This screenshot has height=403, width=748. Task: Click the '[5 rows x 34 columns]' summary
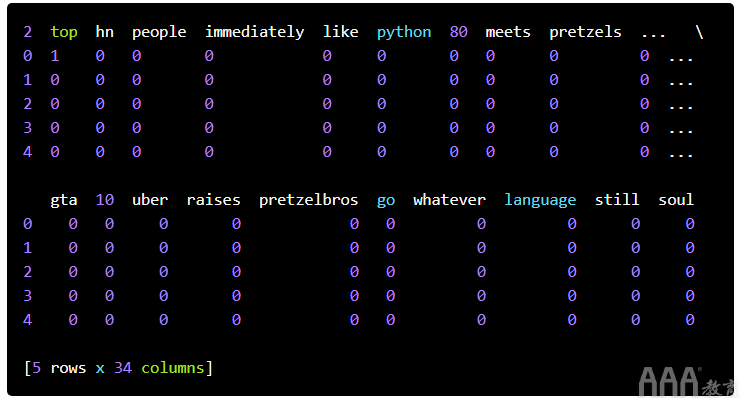tap(118, 368)
